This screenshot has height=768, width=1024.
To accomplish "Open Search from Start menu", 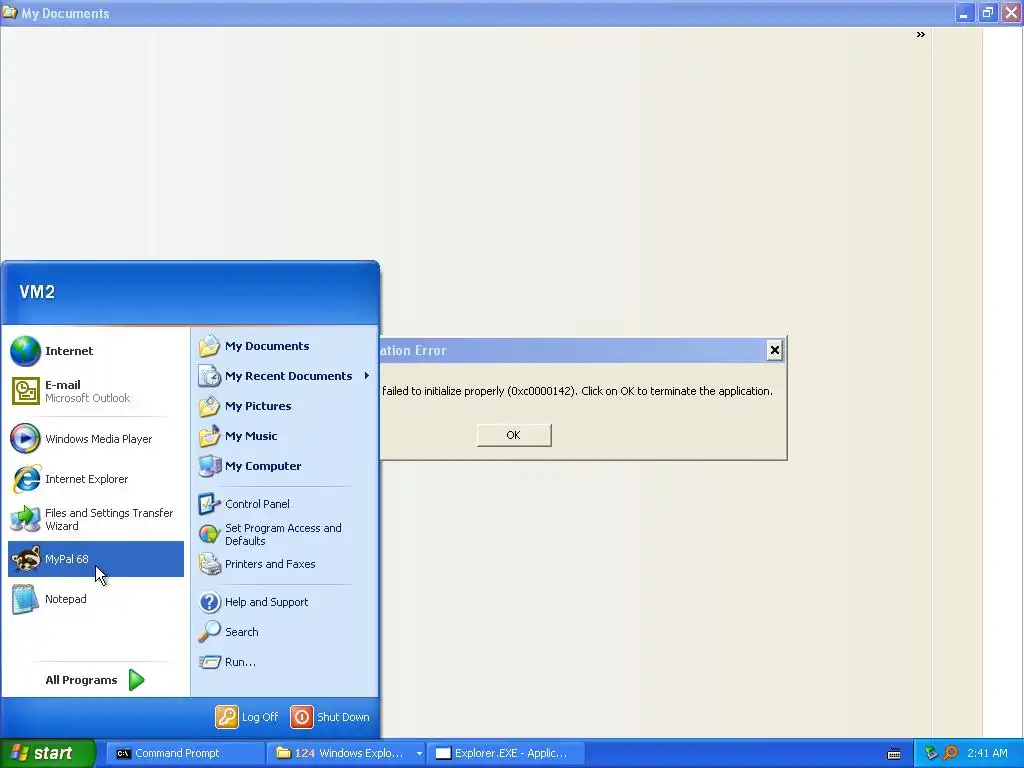I will click(x=284, y=632).
